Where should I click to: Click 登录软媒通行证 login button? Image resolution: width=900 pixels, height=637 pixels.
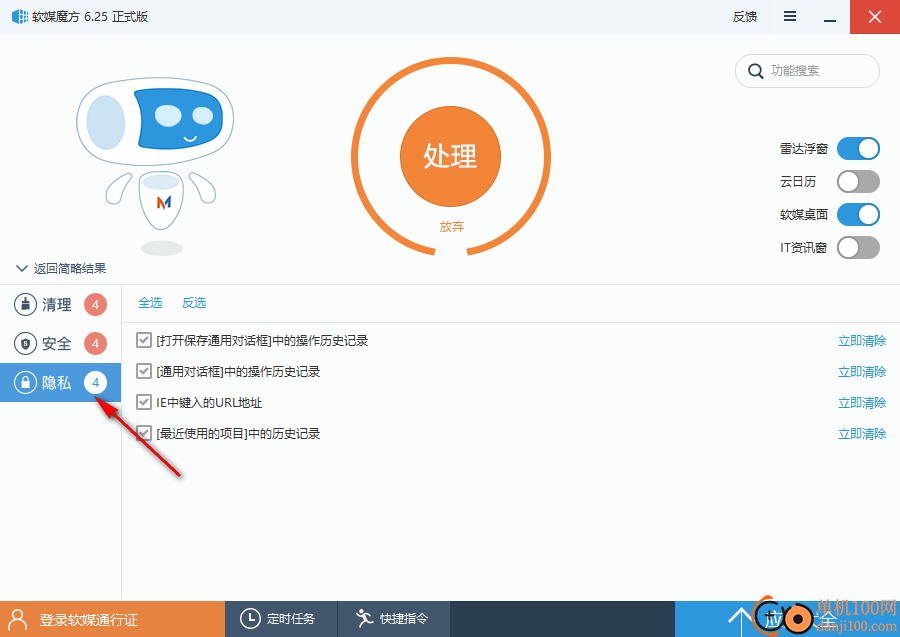tap(112, 619)
